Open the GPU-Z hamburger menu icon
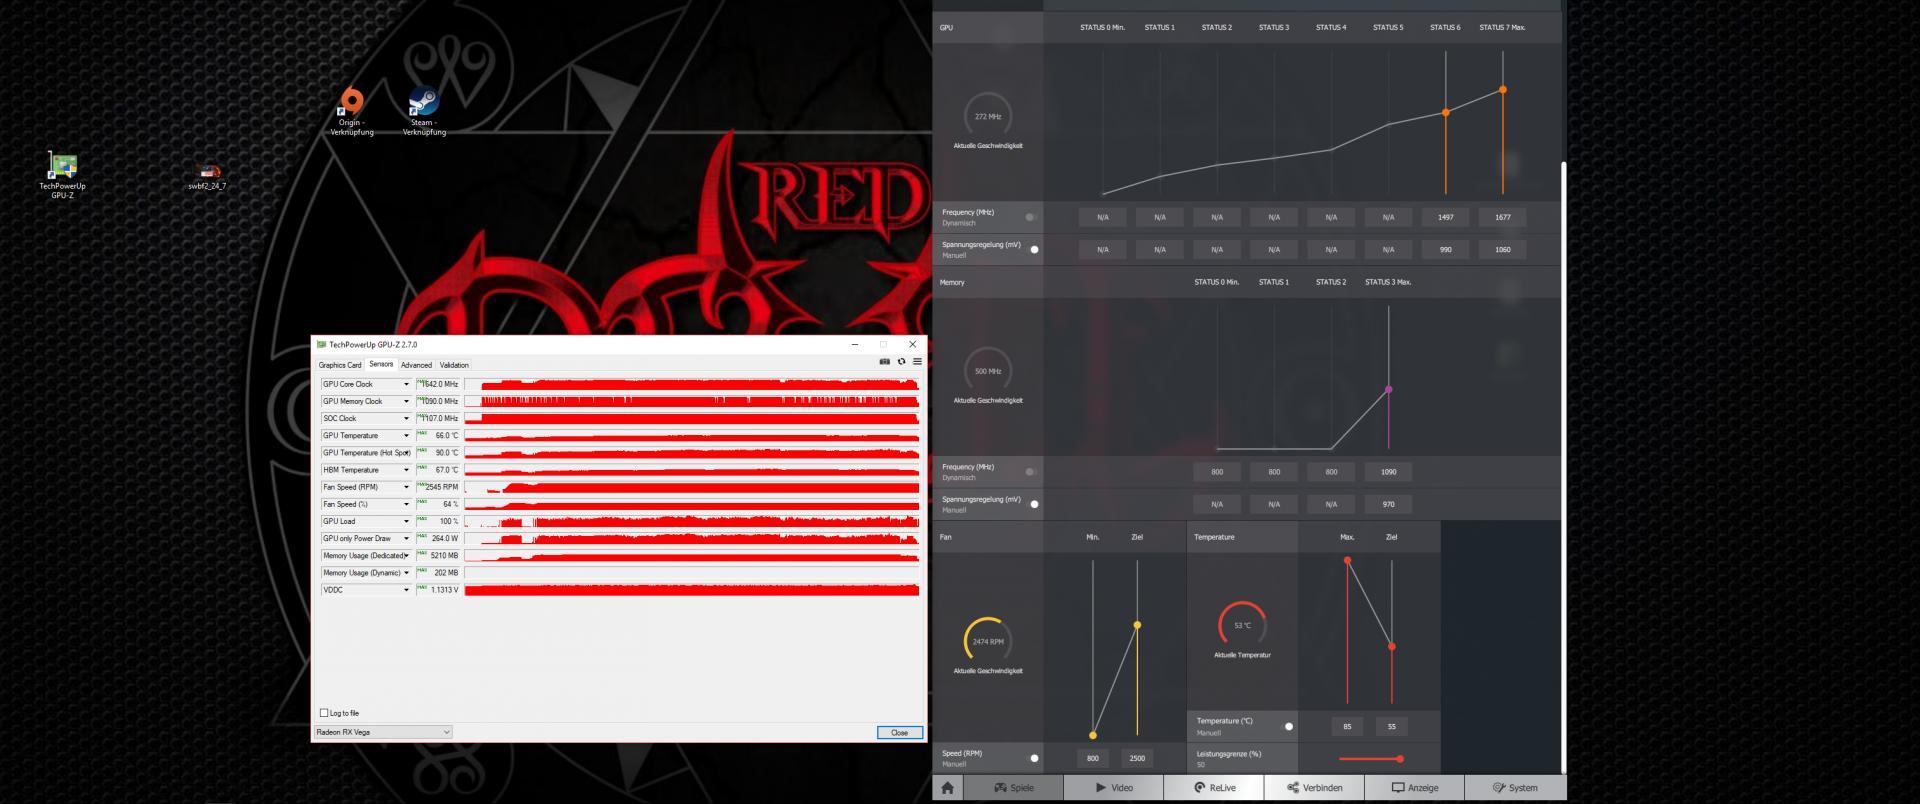This screenshot has width=1920, height=804. [x=917, y=362]
